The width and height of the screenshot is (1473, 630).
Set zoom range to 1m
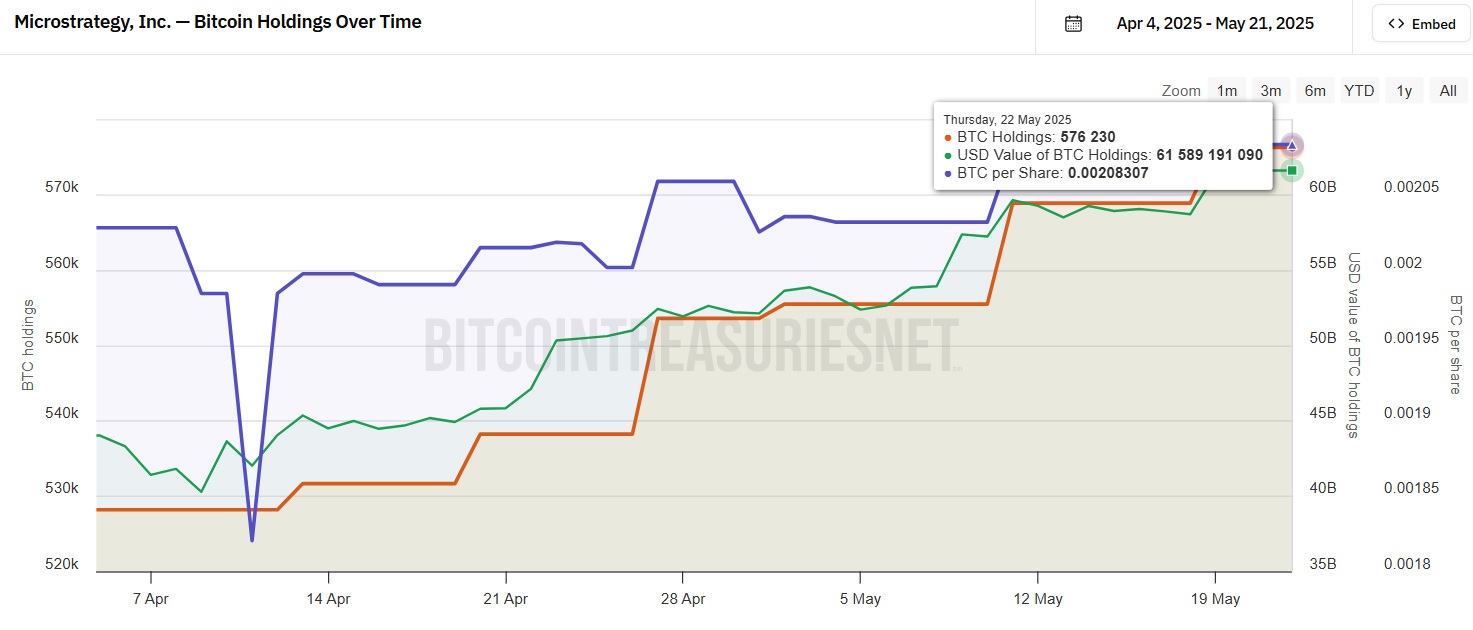tap(1227, 91)
